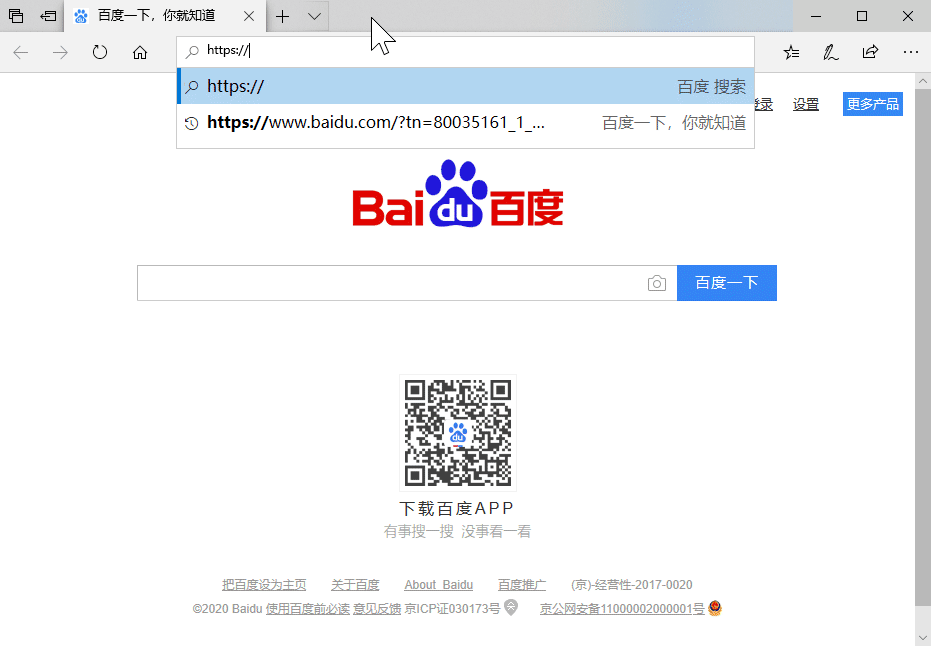Click the 更多产品 button
This screenshot has height=646, width=931.
pos(873,104)
